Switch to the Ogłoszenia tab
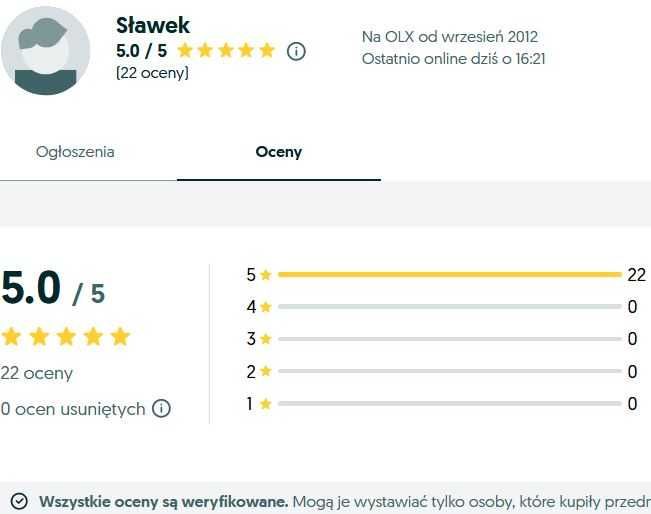The width and height of the screenshot is (651, 514). point(75,152)
